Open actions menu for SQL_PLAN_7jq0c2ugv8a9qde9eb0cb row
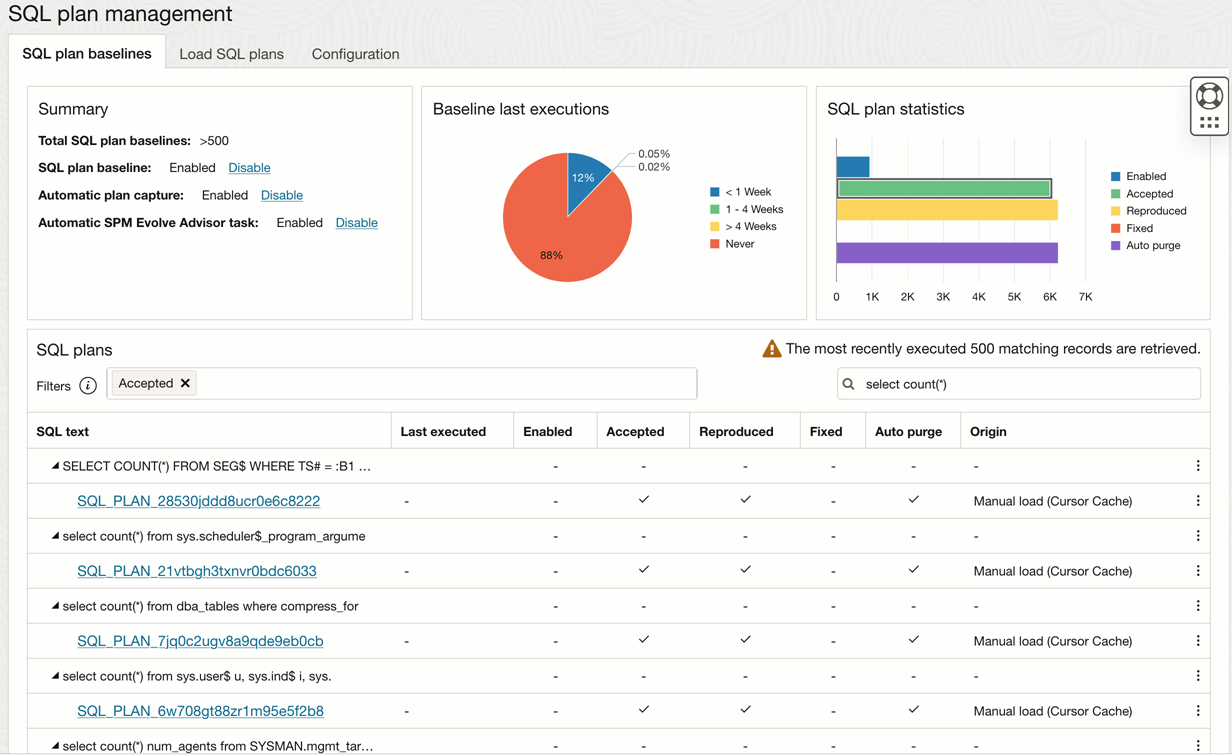Viewport: 1232px width, 755px height. coord(1198,641)
